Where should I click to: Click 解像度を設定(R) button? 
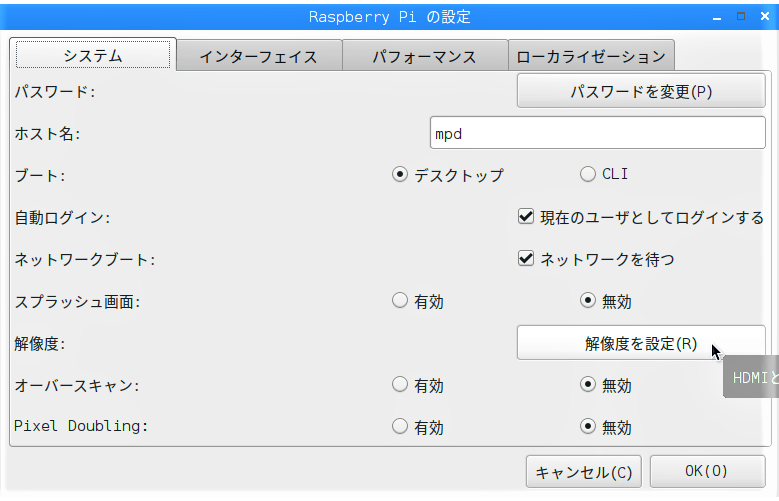tap(641, 343)
